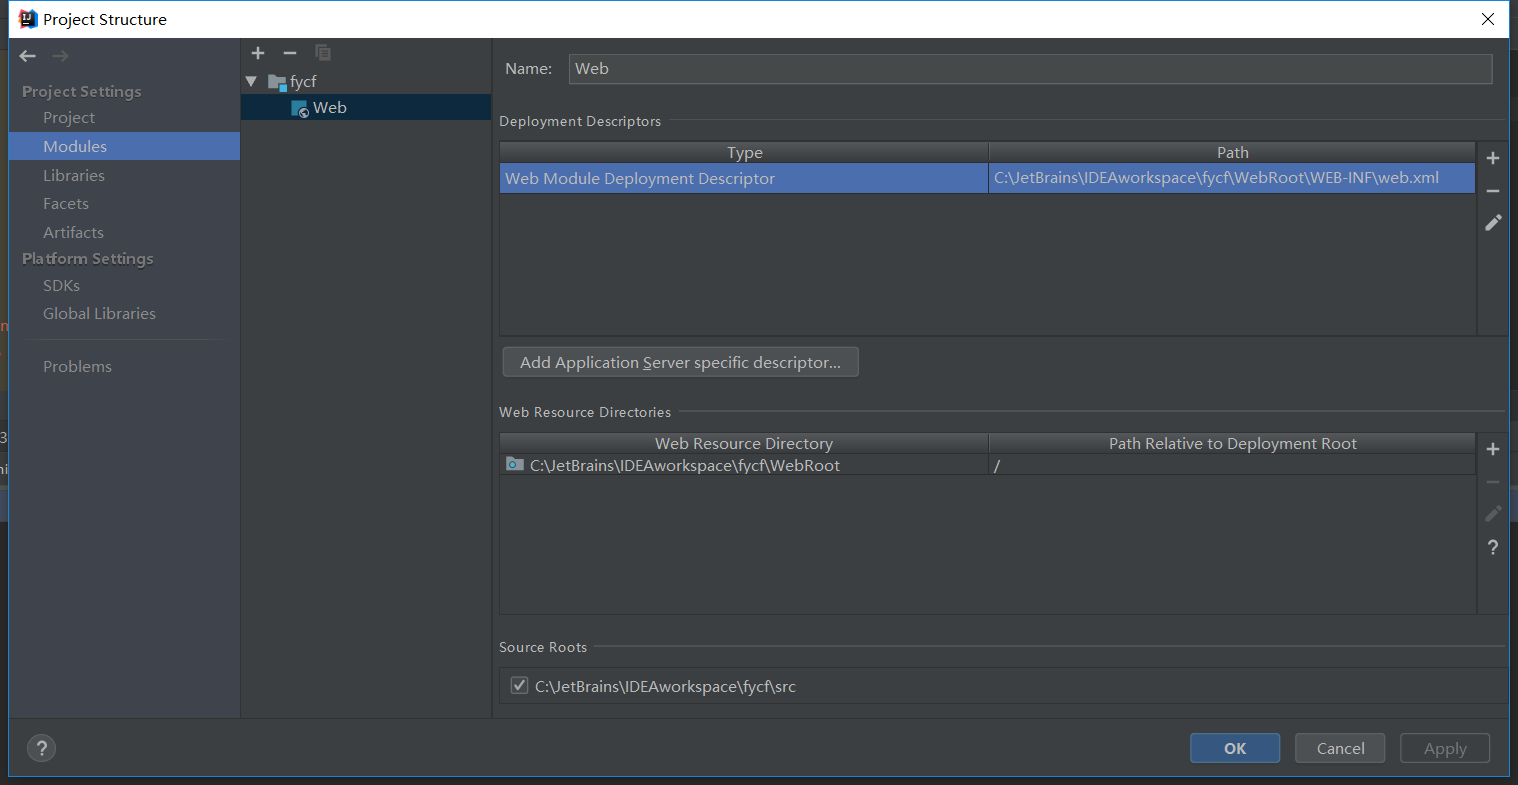This screenshot has width=1518, height=785.
Task: Select the Web facet under fycf
Action: (x=330, y=107)
